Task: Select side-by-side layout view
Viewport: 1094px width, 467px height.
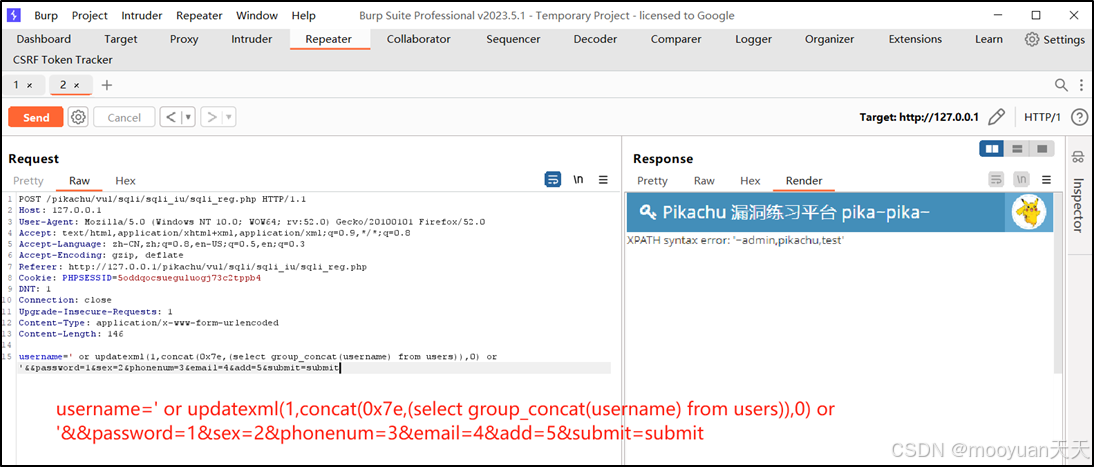Action: pos(991,149)
